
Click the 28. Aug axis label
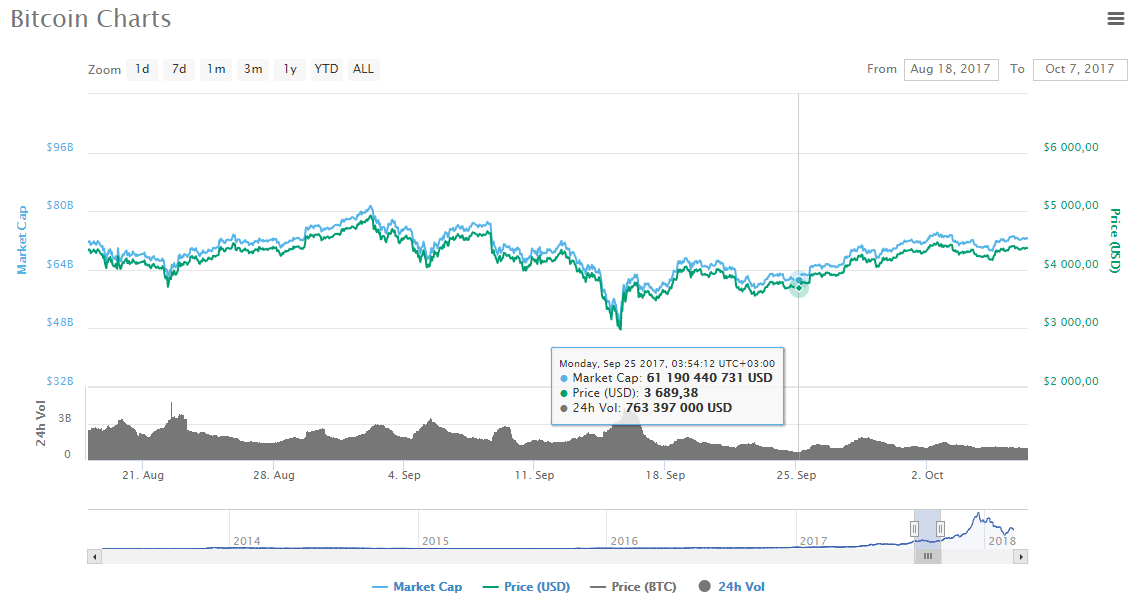[274, 475]
